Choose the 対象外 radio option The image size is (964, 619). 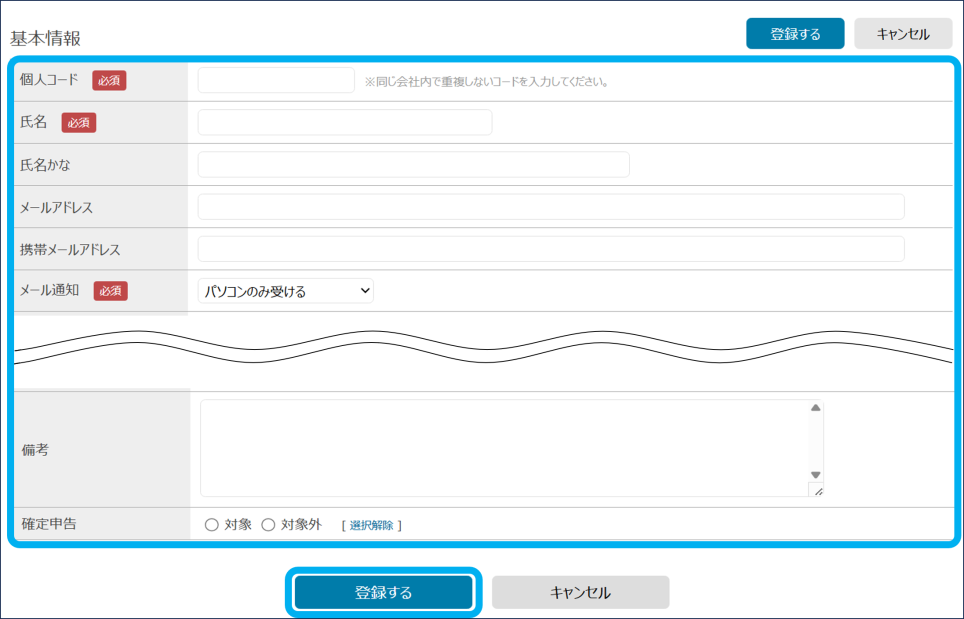(268, 525)
